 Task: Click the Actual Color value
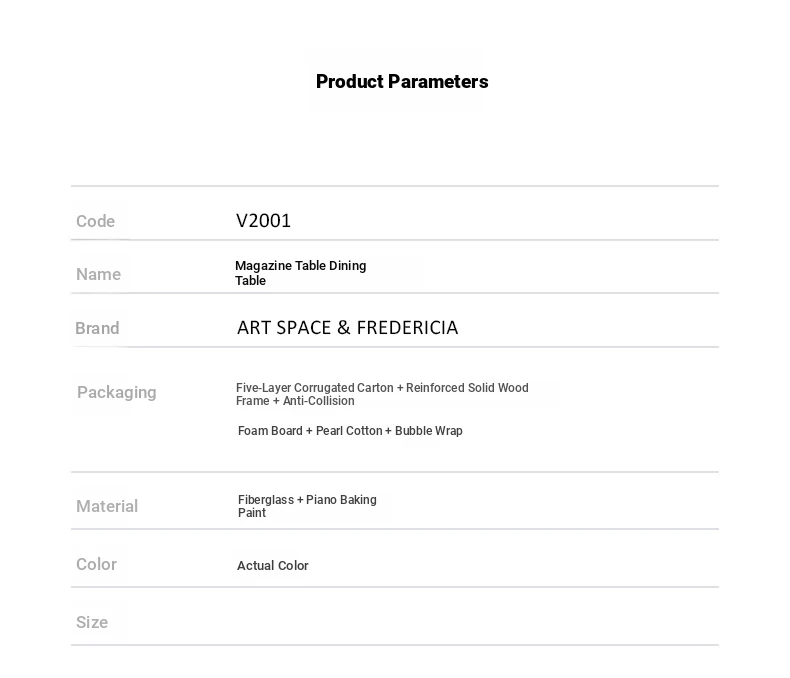(x=272, y=566)
